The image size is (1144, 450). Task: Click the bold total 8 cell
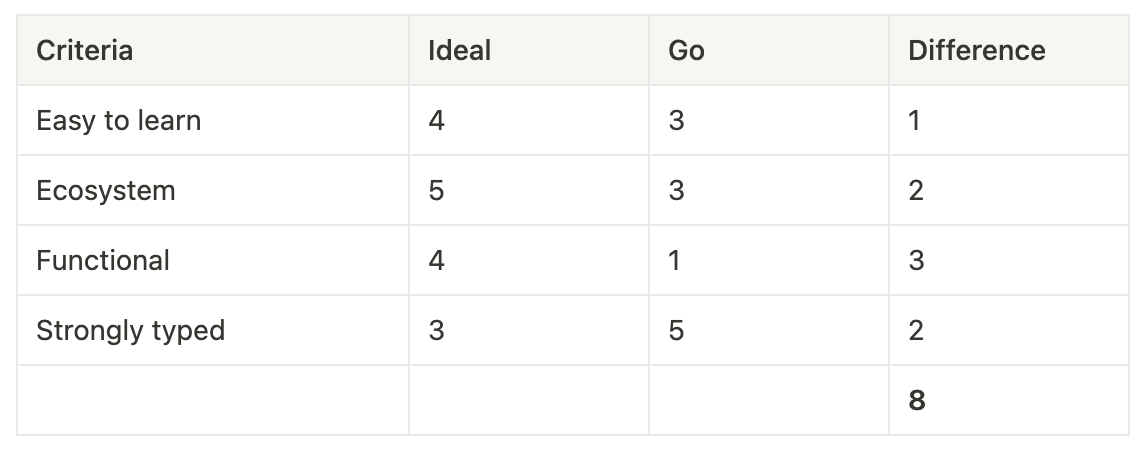coord(1009,400)
